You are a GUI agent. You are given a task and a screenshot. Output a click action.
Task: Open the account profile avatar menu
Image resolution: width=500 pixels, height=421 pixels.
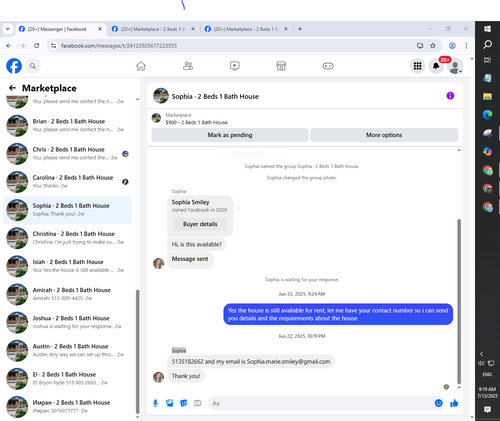[x=455, y=66]
